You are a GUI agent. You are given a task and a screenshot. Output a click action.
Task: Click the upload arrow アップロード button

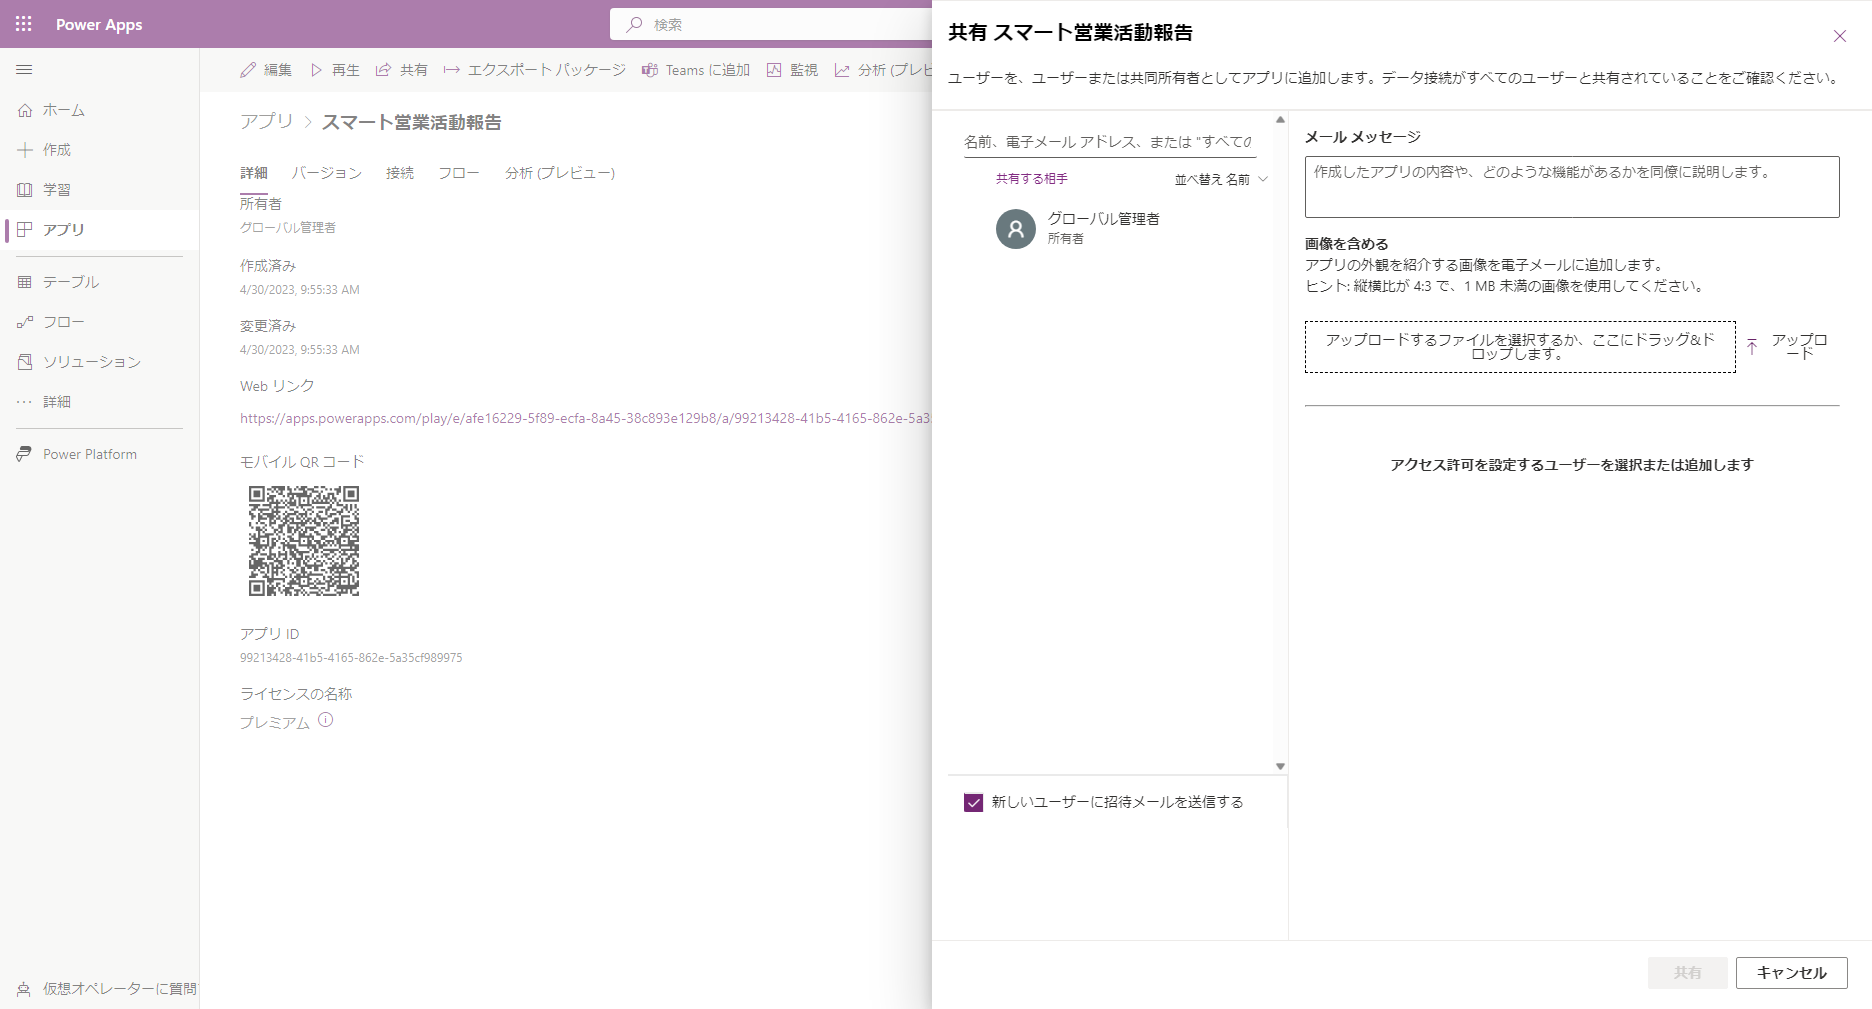(x=1789, y=347)
